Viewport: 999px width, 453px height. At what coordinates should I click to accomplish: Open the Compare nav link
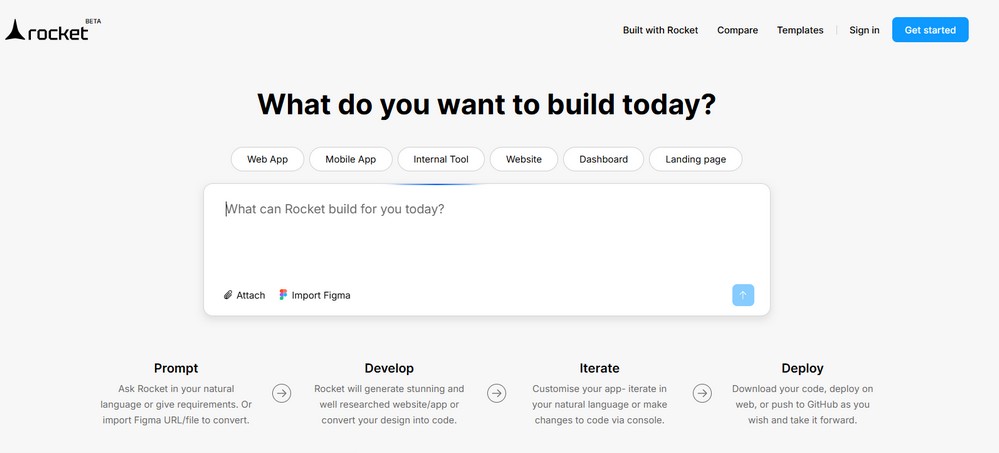tap(738, 30)
